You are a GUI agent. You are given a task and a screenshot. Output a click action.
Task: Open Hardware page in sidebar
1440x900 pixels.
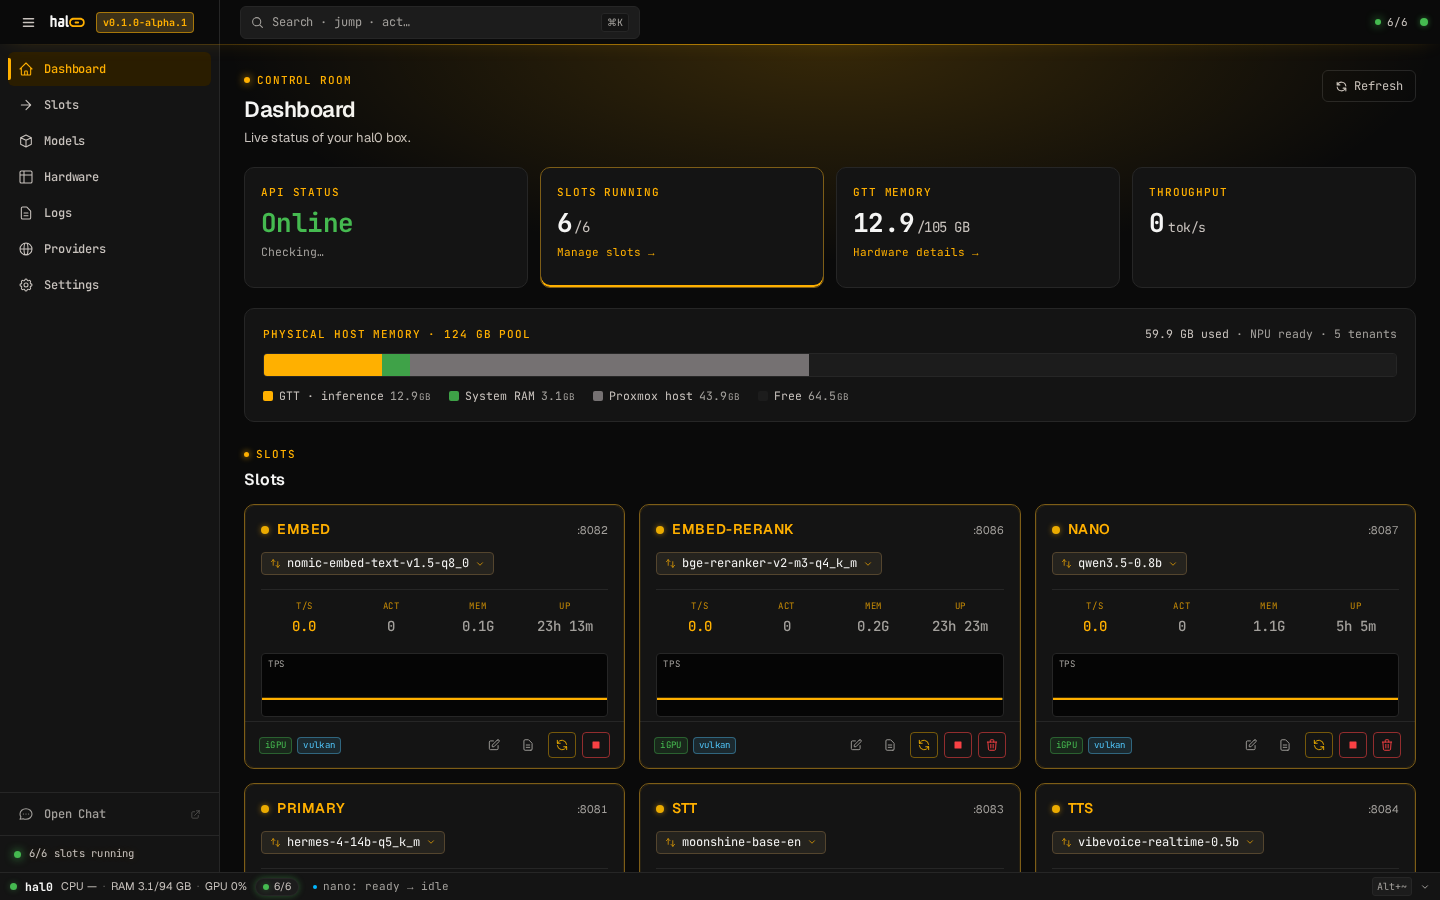(109, 177)
